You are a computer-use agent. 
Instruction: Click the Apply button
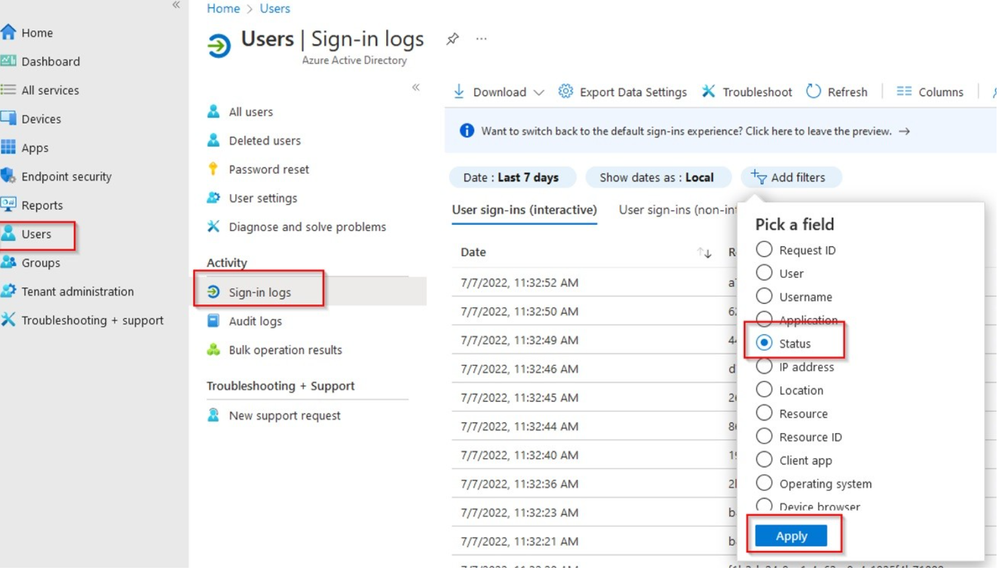(x=791, y=536)
